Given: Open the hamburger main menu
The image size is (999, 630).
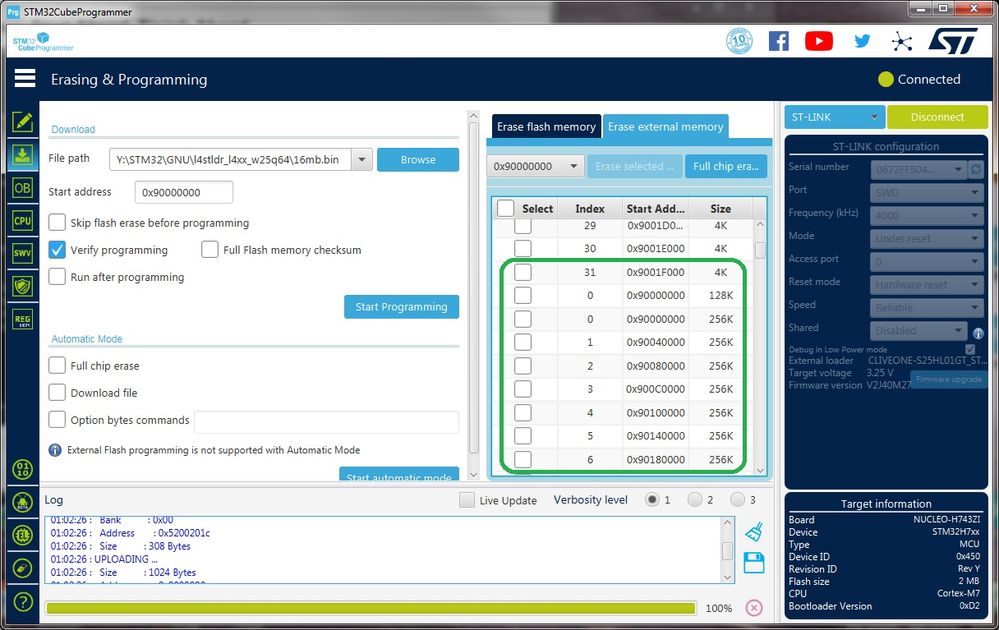Looking at the screenshot, I should pyautogui.click(x=25, y=78).
